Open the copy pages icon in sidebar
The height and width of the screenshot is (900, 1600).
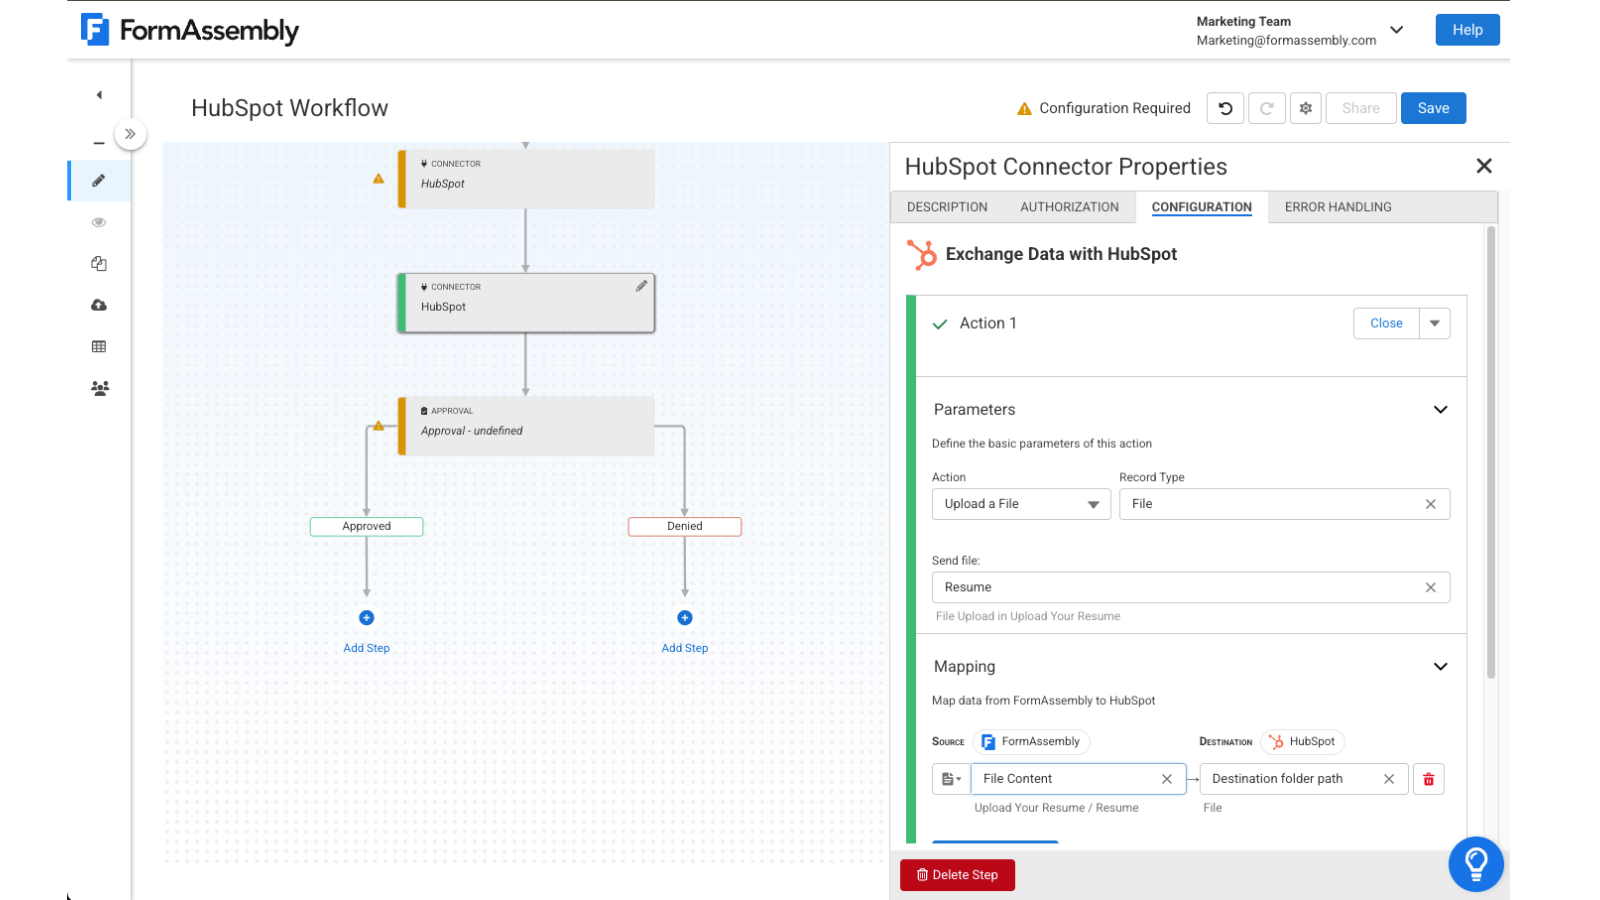coord(98,263)
